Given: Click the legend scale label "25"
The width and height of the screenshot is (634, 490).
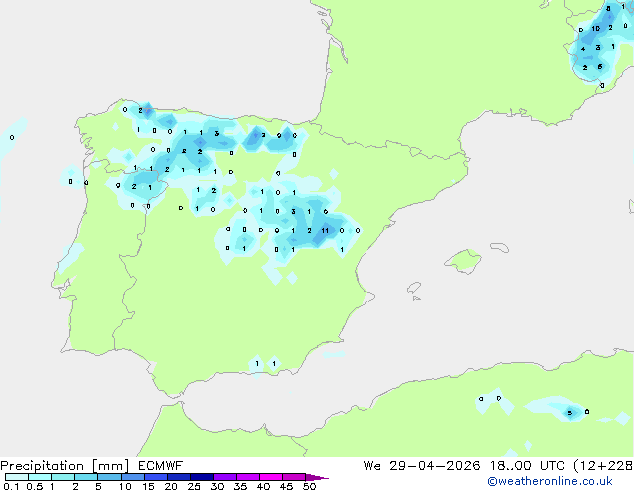Looking at the screenshot, I should click(x=194, y=486).
